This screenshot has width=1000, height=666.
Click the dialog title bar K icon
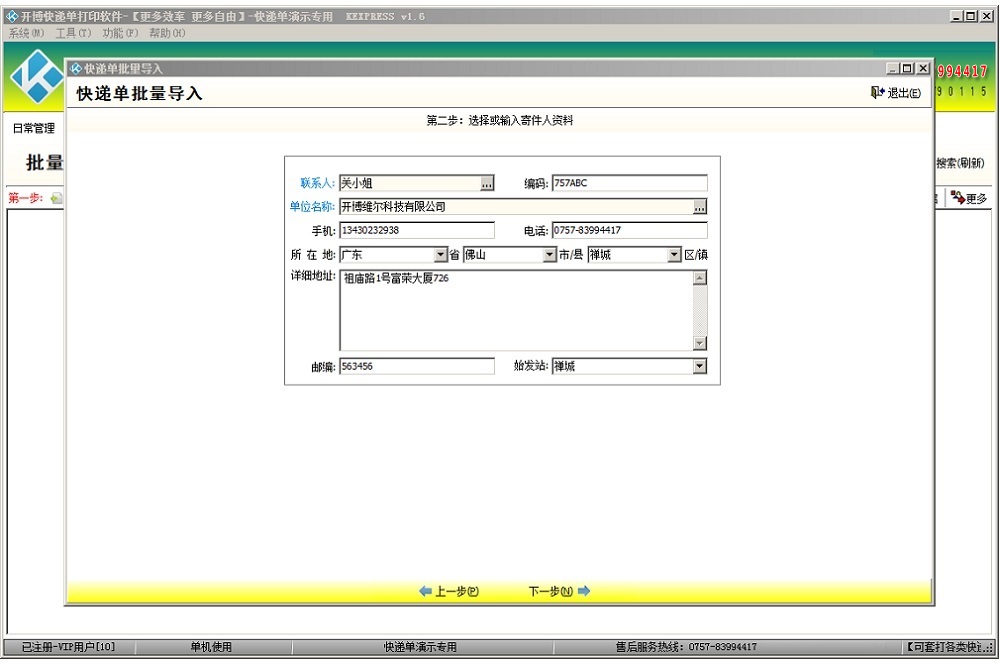pyautogui.click(x=77, y=68)
